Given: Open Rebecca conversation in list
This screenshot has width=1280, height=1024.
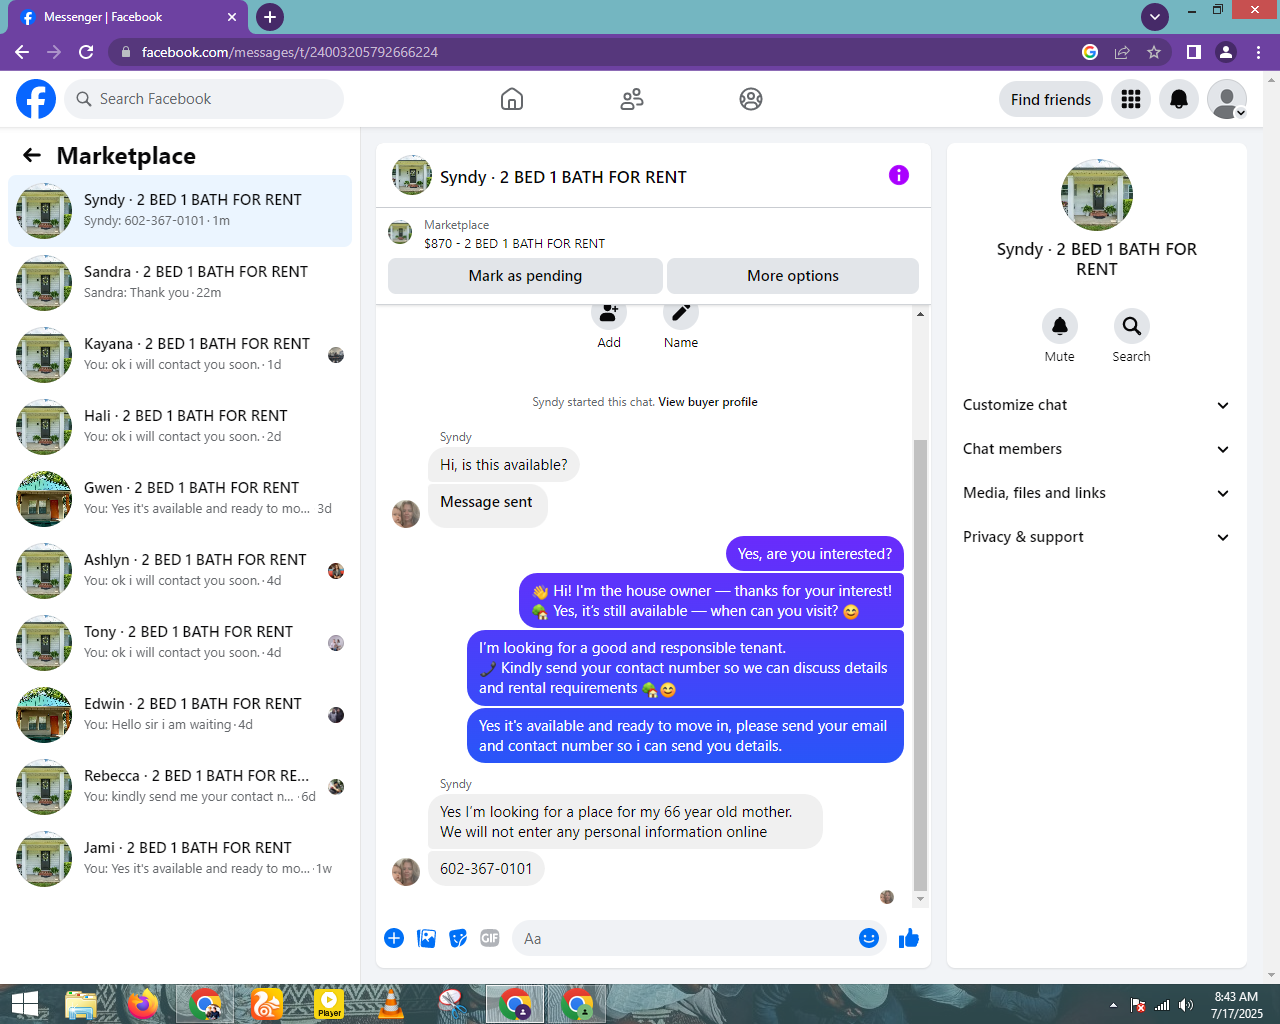Looking at the screenshot, I should 180,787.
